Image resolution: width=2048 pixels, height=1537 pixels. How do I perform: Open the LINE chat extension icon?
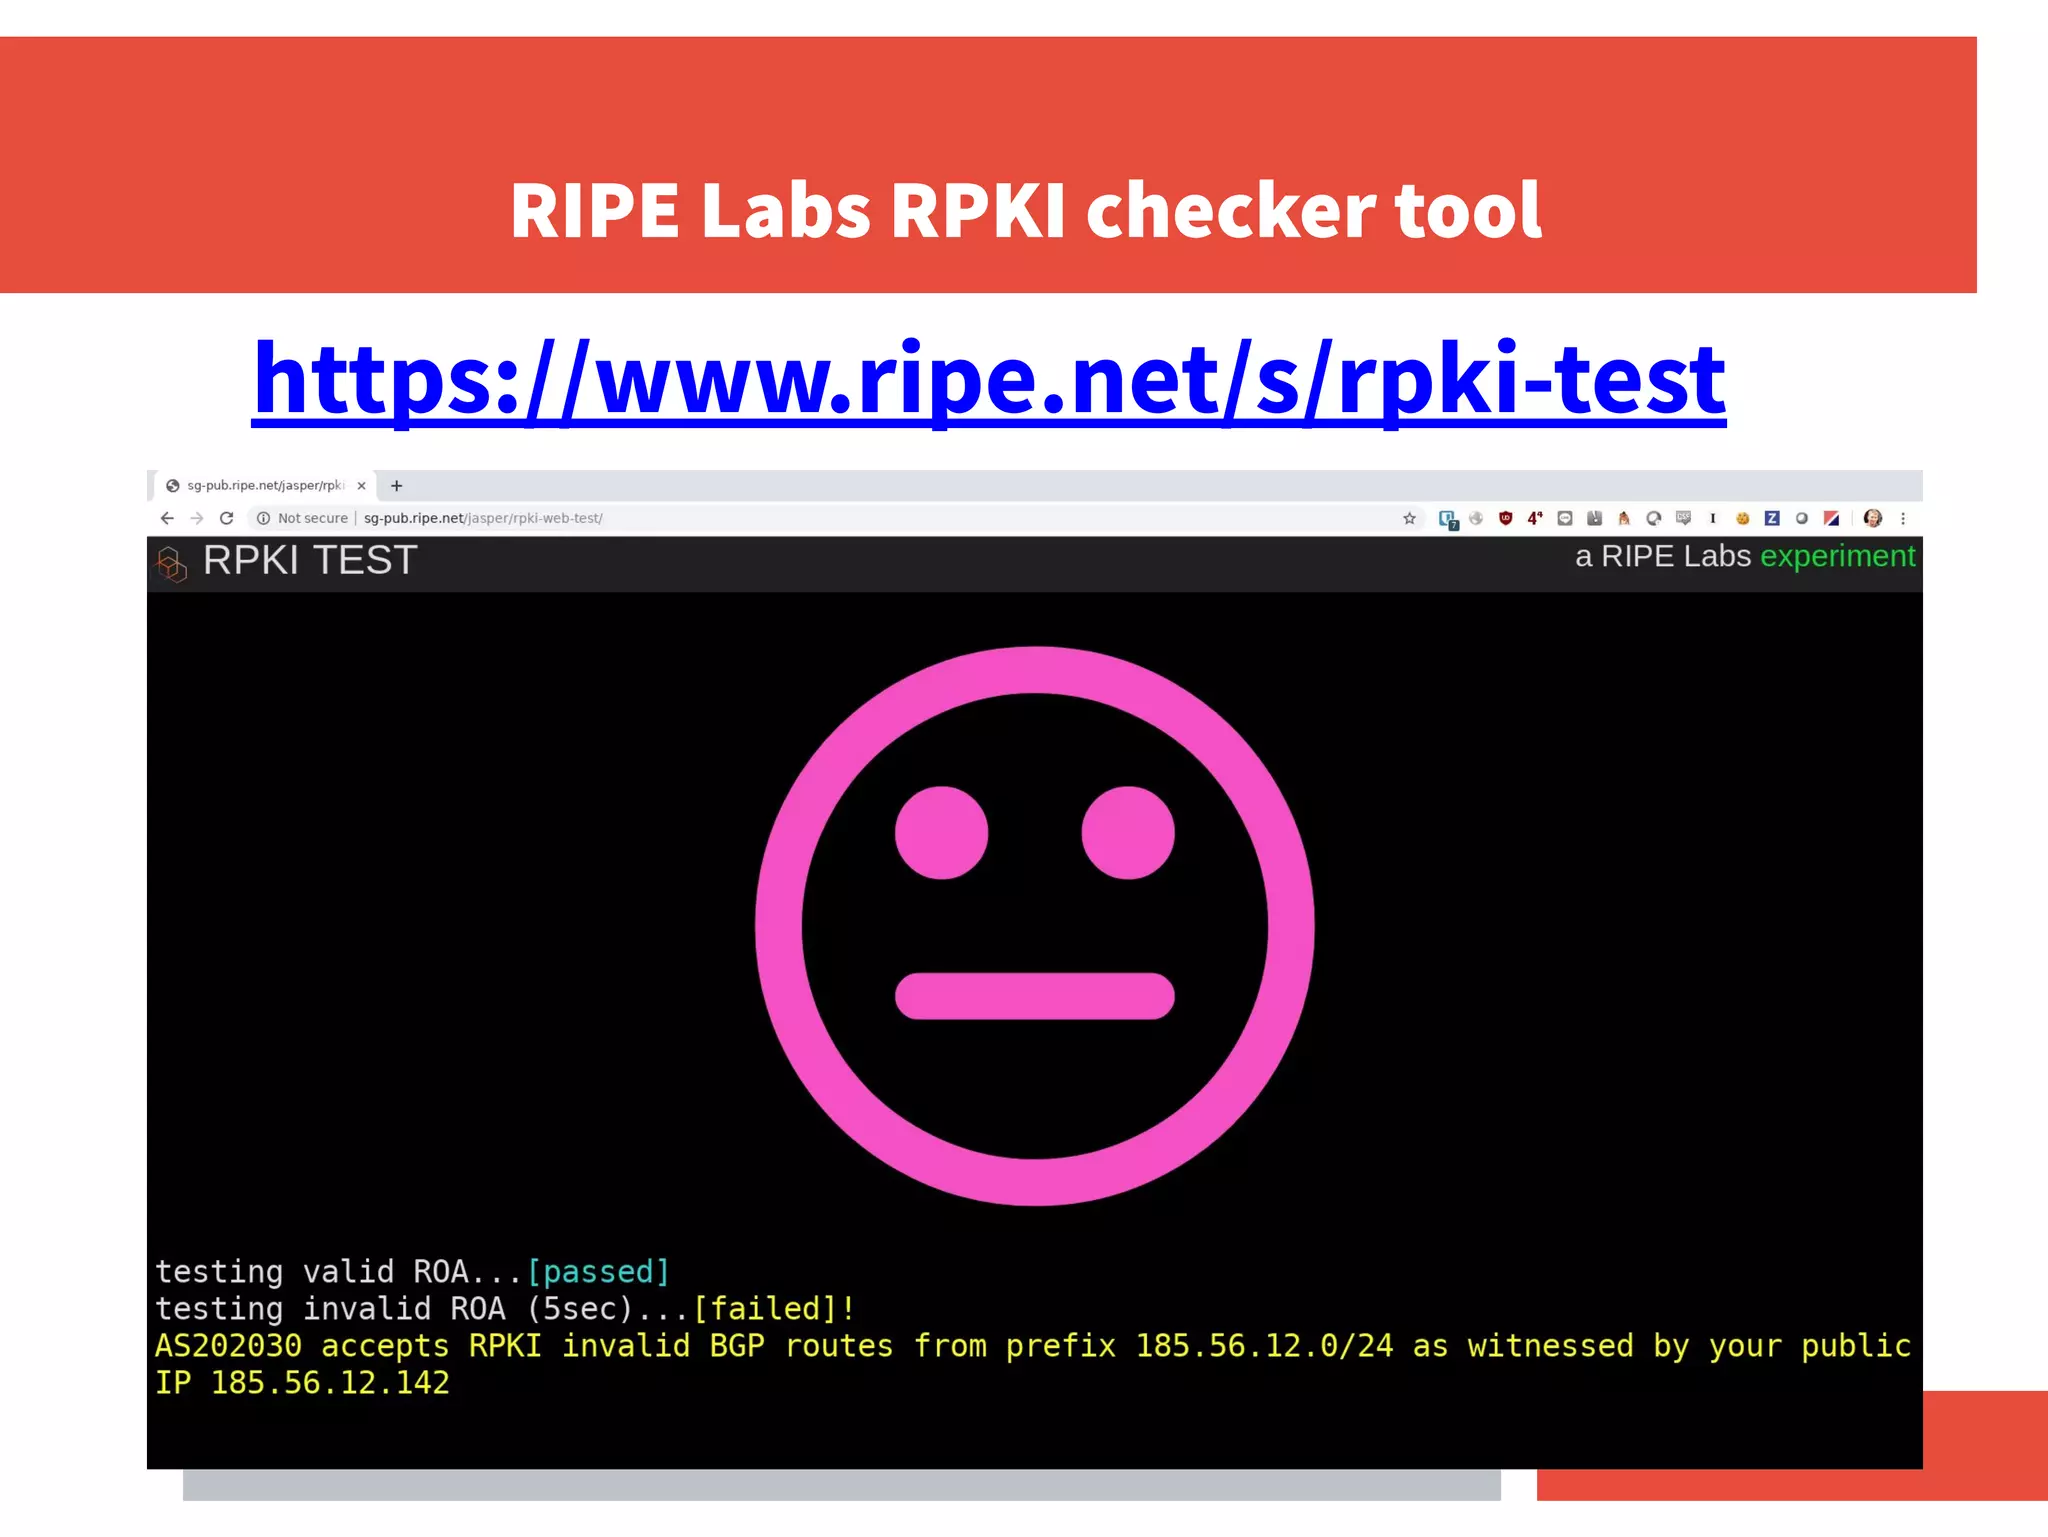click(1565, 518)
